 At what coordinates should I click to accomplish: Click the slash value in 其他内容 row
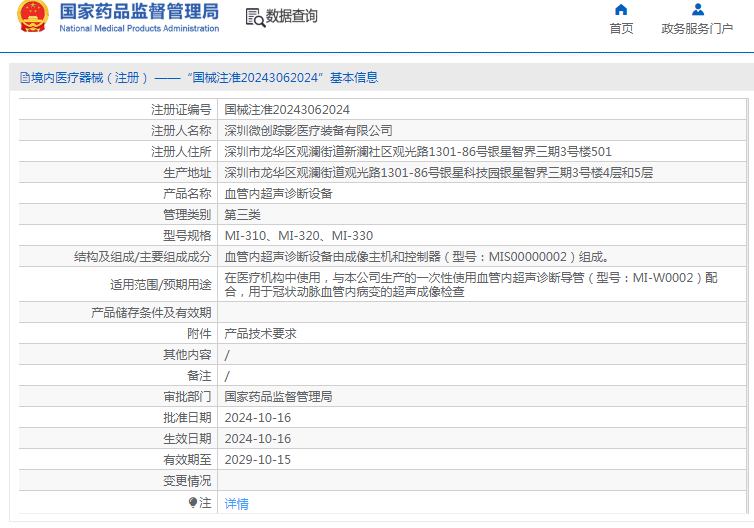227,355
